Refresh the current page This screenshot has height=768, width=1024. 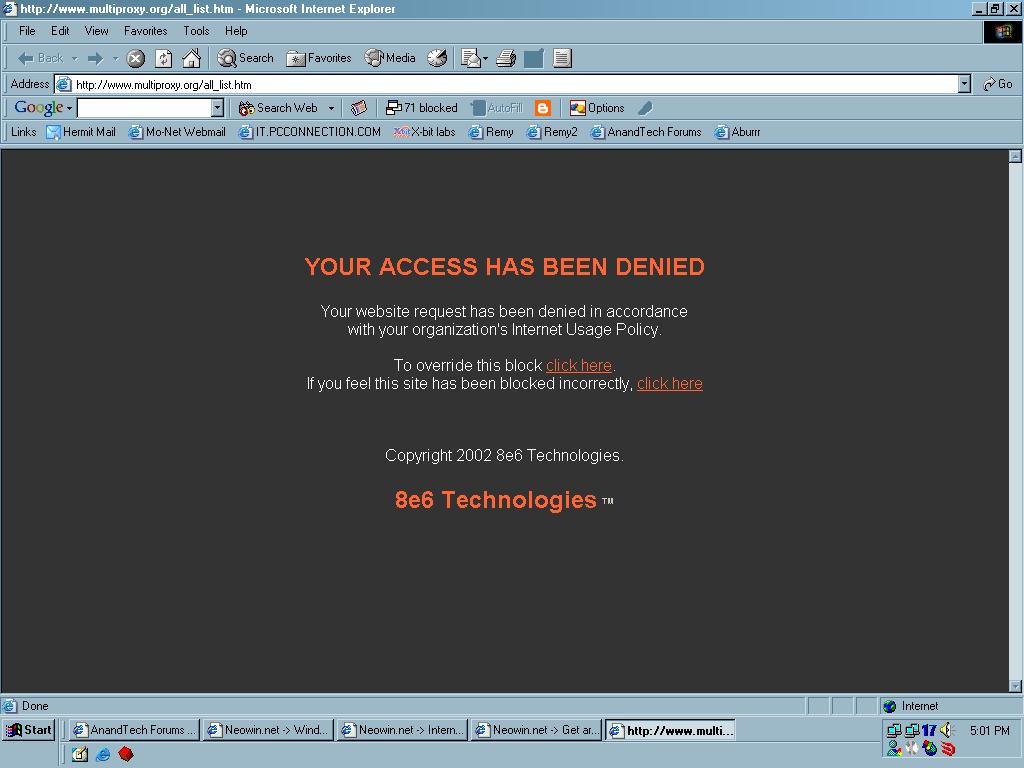point(163,59)
